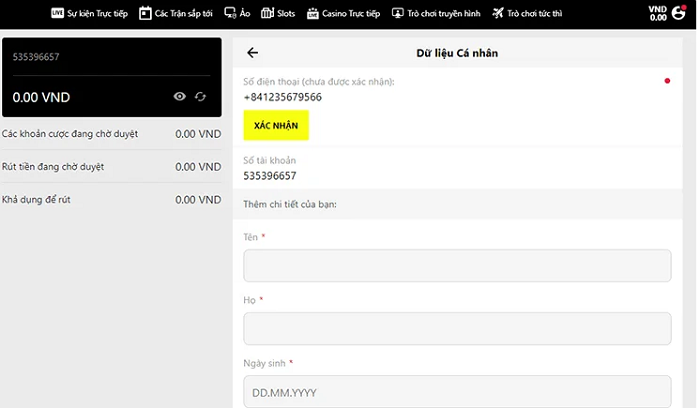
Task: Open the user profile icon at top right
Action: click(679, 14)
